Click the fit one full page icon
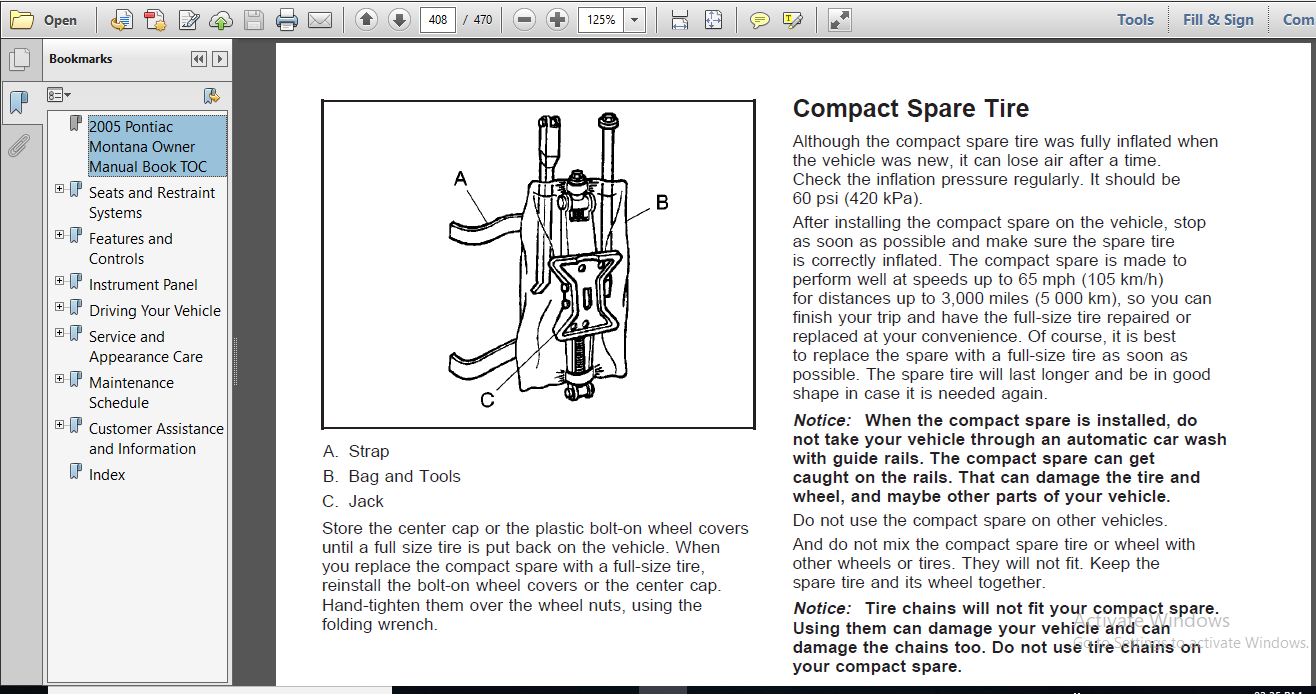Screen dimensions: 1316x694 pyautogui.click(x=713, y=19)
